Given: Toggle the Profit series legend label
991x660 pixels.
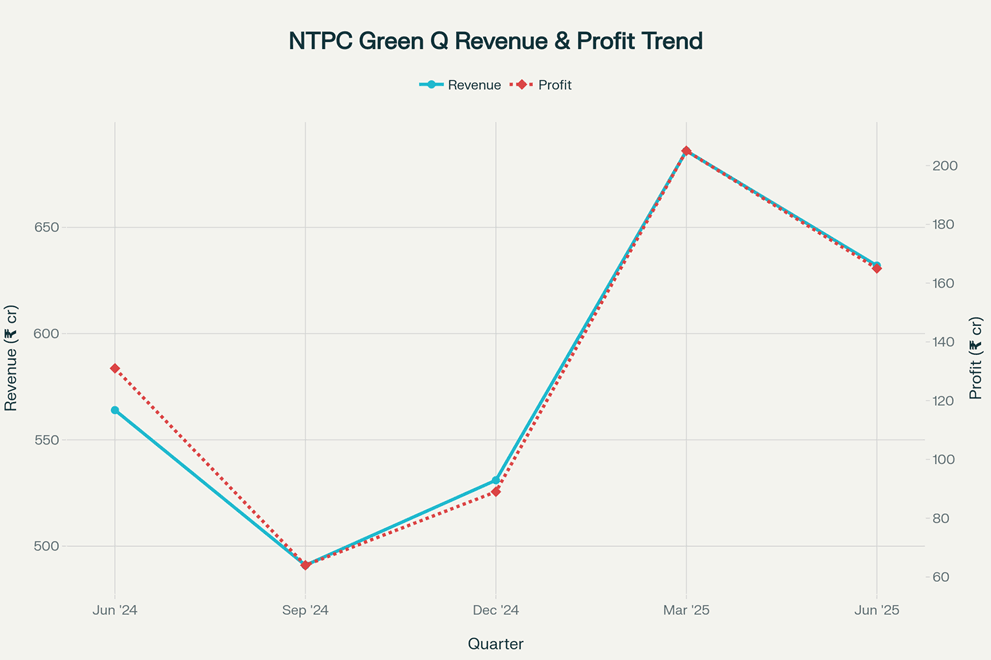Looking at the screenshot, I should [554, 85].
